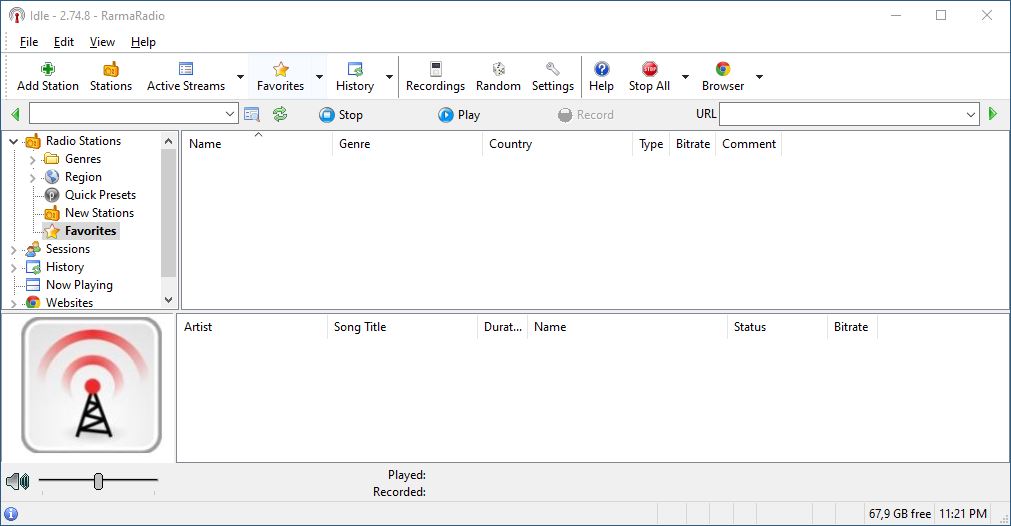
Task: Click the green refresh arrows icon
Action: pos(280,115)
